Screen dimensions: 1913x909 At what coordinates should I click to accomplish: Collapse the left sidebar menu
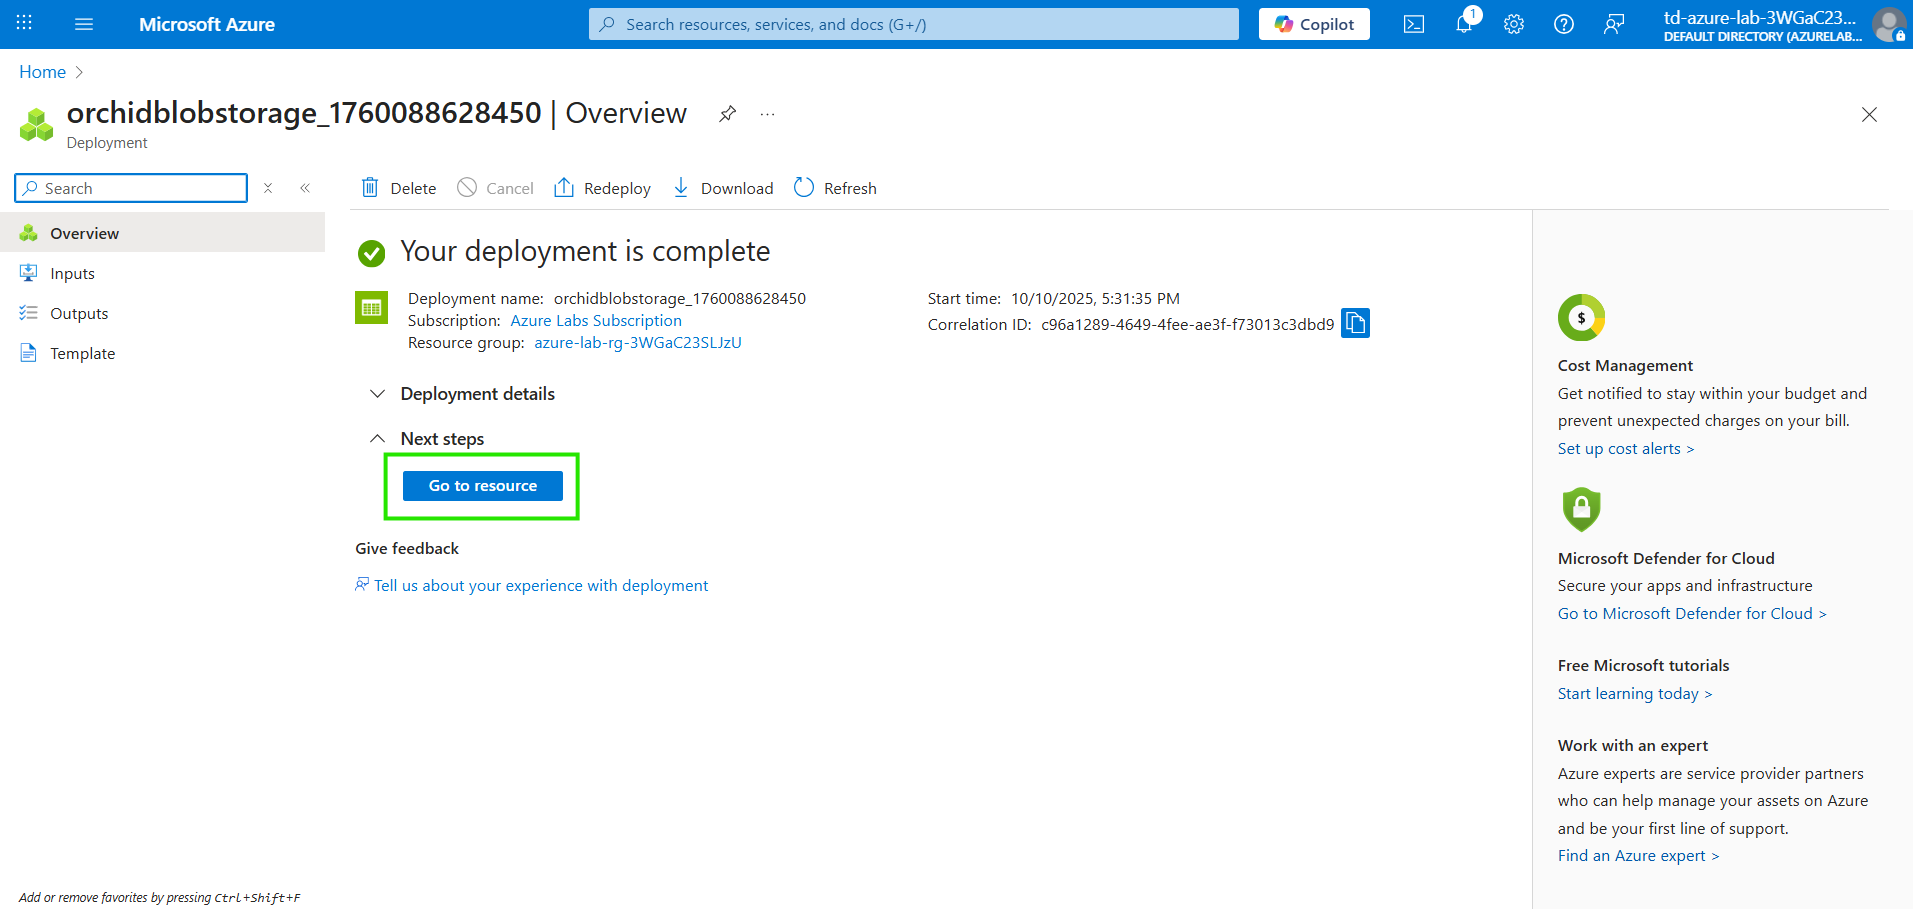point(305,188)
